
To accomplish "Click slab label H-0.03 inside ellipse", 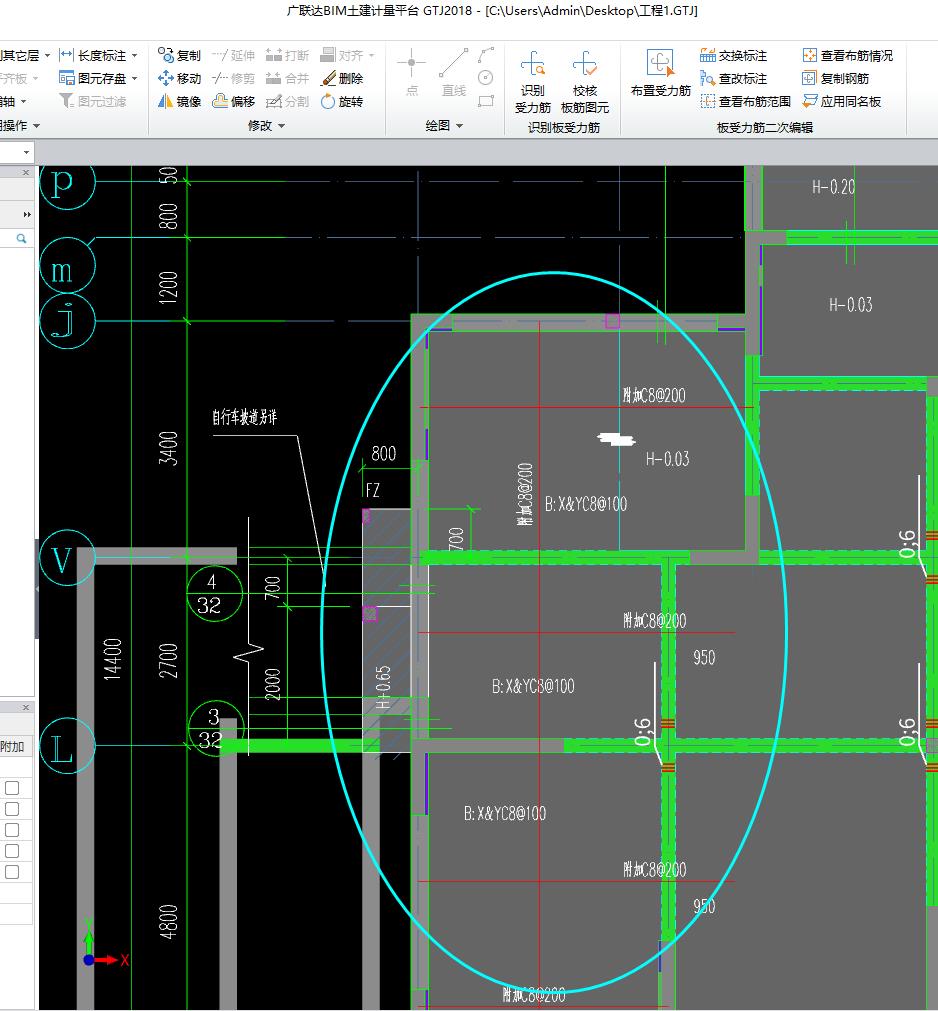I will click(667, 459).
